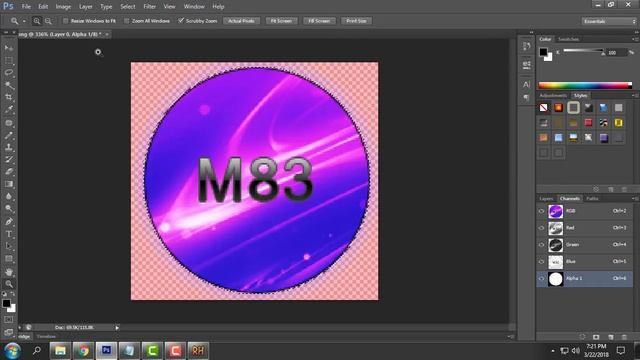The width and height of the screenshot is (640, 360).
Task: Enable Zoom All Windows checkbox
Action: (x=127, y=21)
